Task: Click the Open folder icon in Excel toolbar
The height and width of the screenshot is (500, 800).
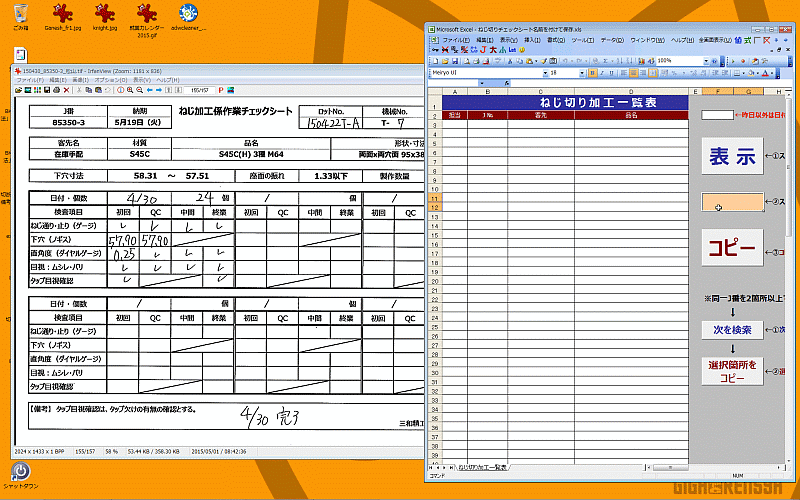Action: (445, 61)
